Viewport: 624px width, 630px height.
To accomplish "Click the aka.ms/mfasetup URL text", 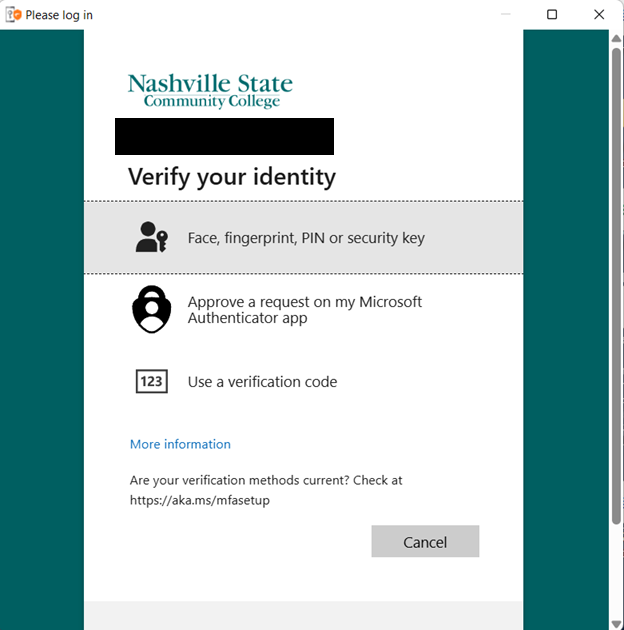I will pos(200,500).
